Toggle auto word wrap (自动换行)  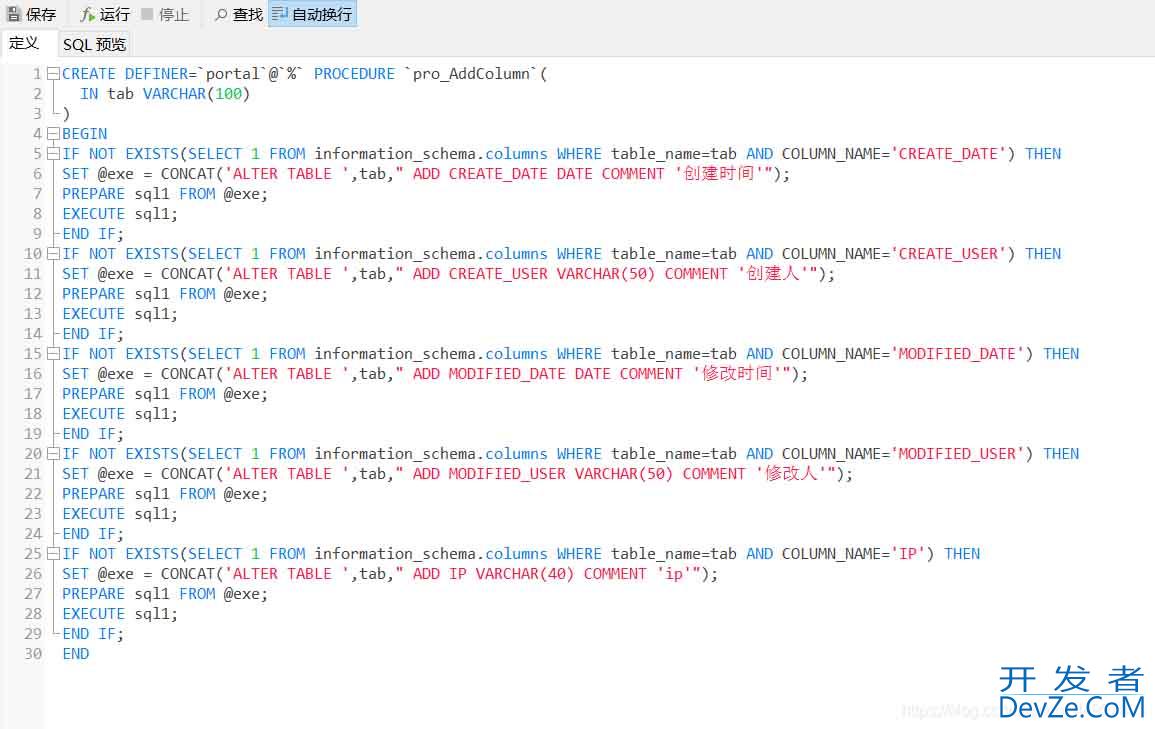[x=312, y=14]
